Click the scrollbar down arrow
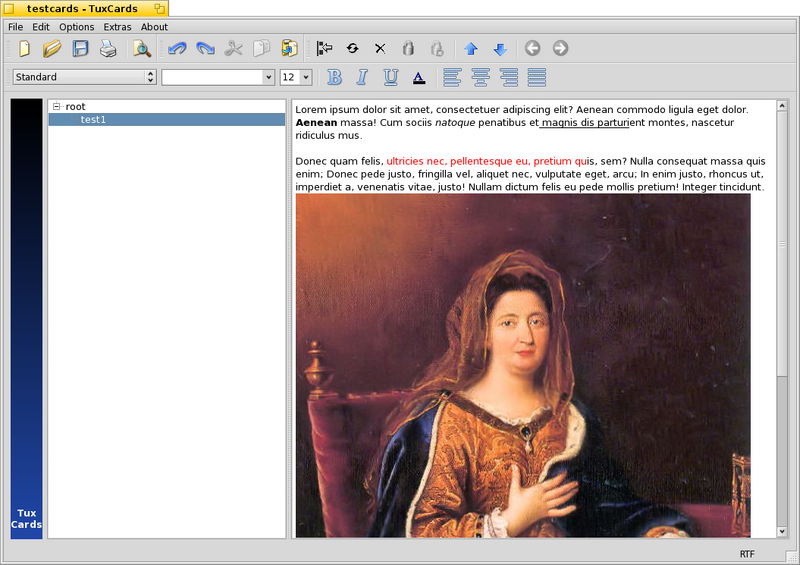 pos(782,532)
